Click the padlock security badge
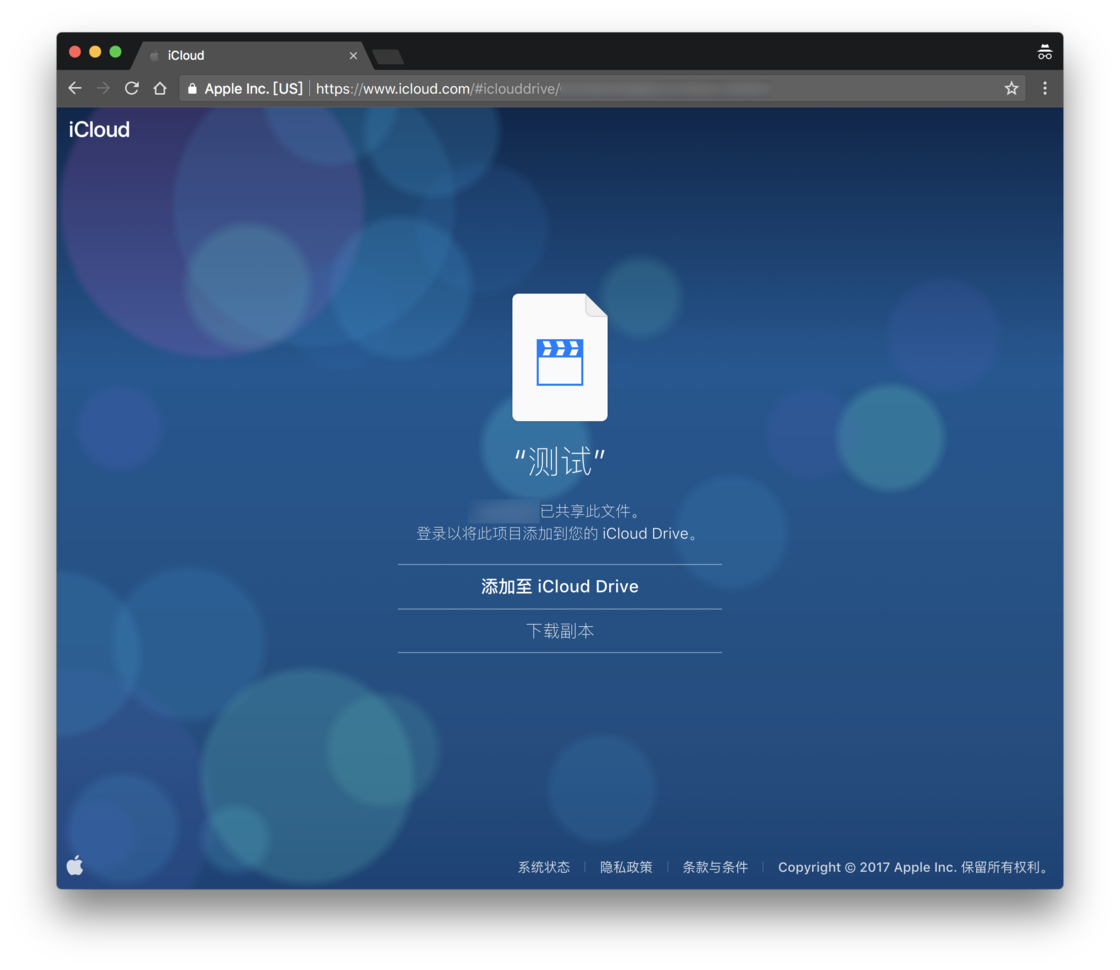The image size is (1120, 970). point(191,88)
